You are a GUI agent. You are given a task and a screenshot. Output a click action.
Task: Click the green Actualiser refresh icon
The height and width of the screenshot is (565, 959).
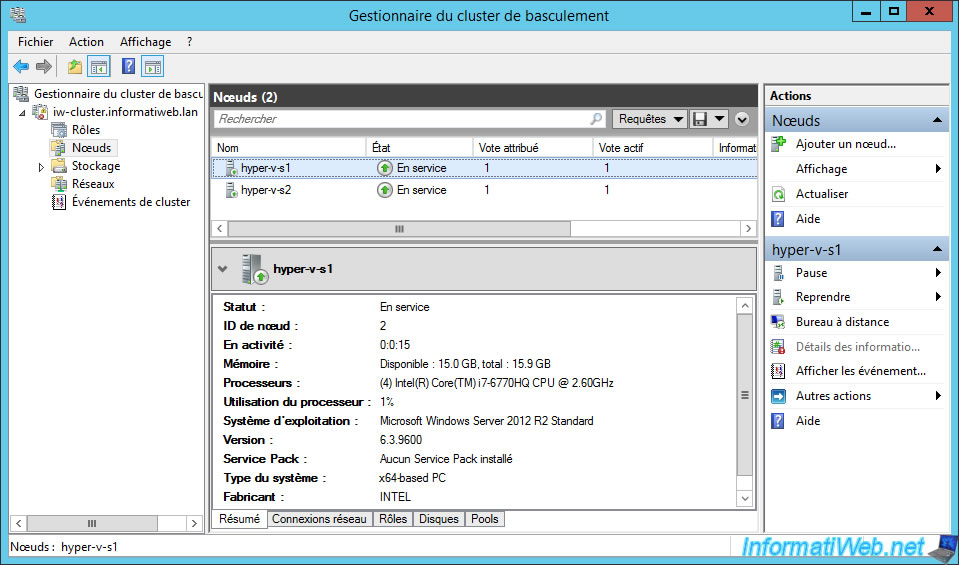coord(779,194)
